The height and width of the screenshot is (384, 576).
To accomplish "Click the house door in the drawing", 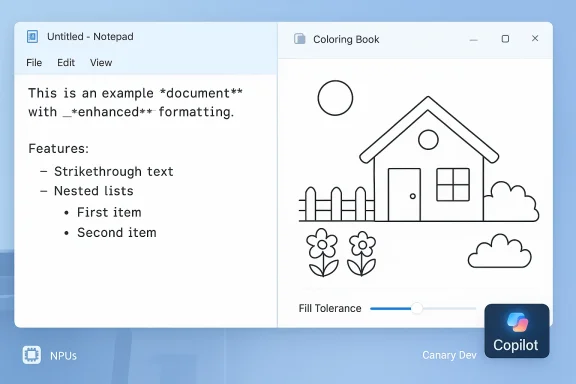I will [404, 195].
